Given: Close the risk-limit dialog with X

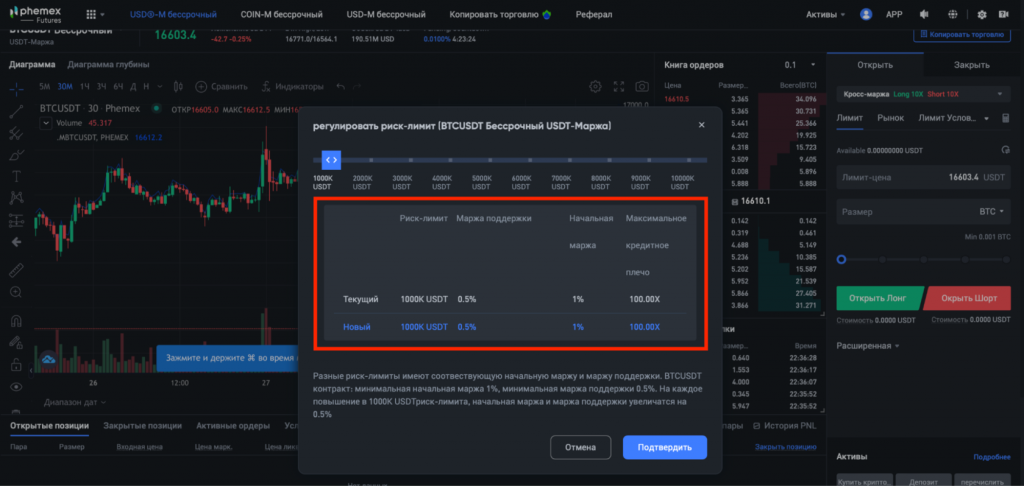Looking at the screenshot, I should tap(701, 125).
